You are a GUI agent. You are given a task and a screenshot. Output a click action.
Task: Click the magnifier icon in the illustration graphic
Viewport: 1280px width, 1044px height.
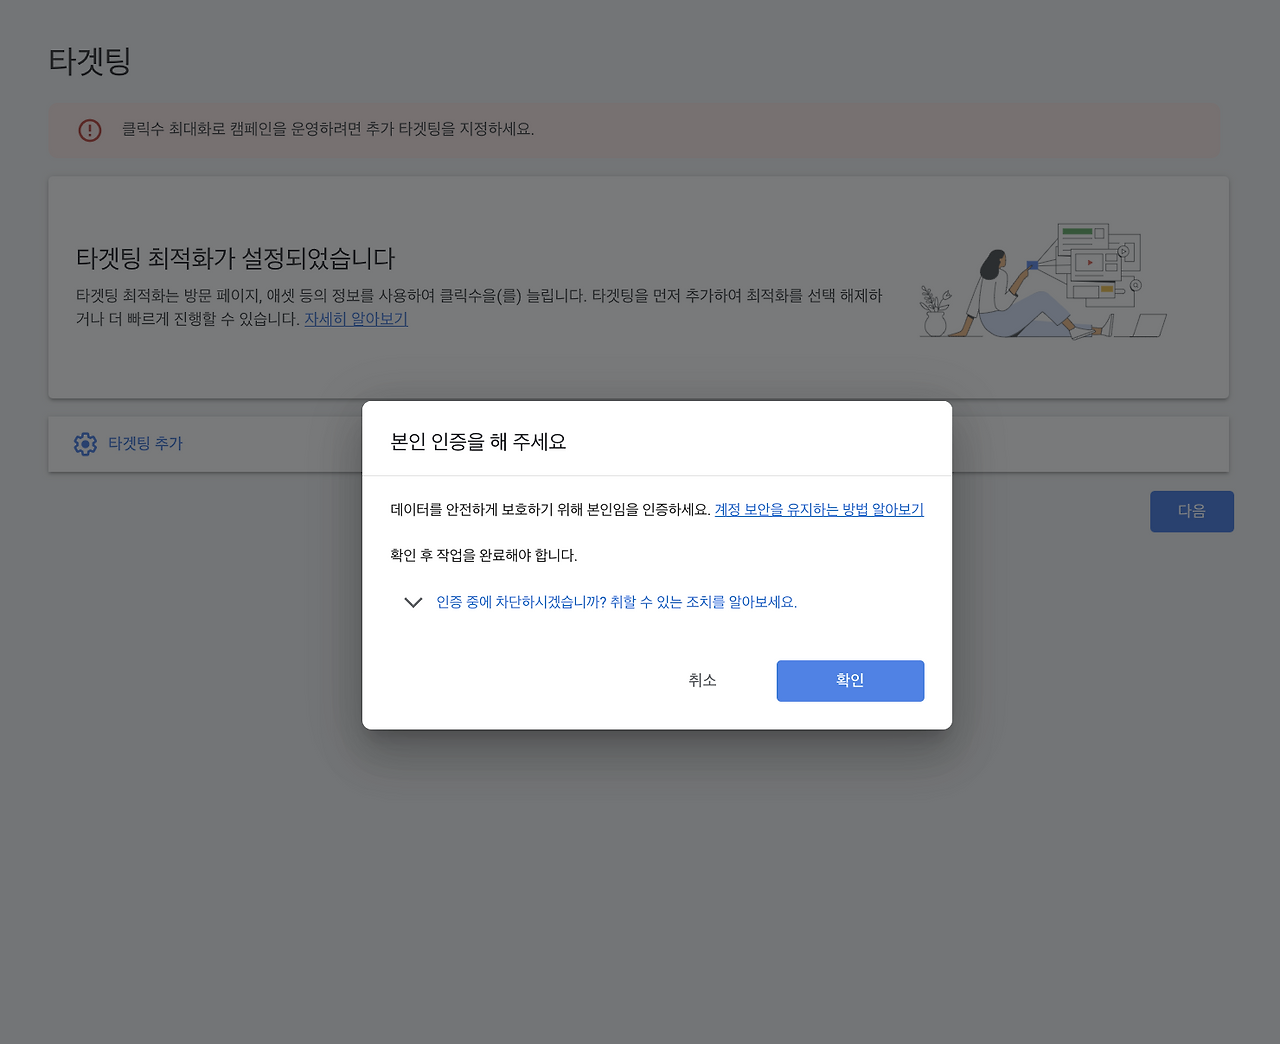(1136, 284)
